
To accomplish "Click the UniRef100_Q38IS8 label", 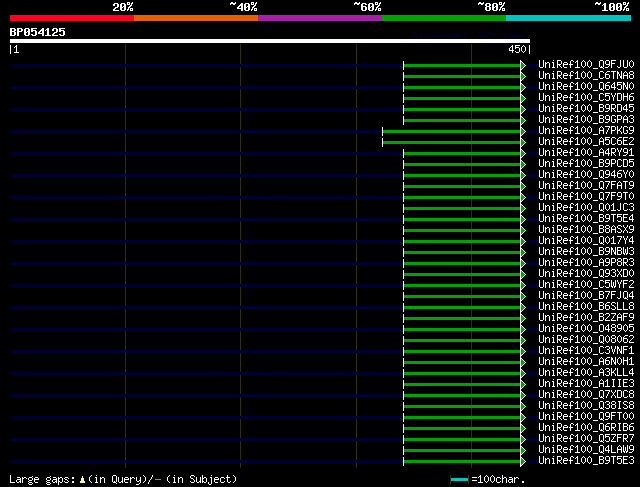I will tap(586, 406).
